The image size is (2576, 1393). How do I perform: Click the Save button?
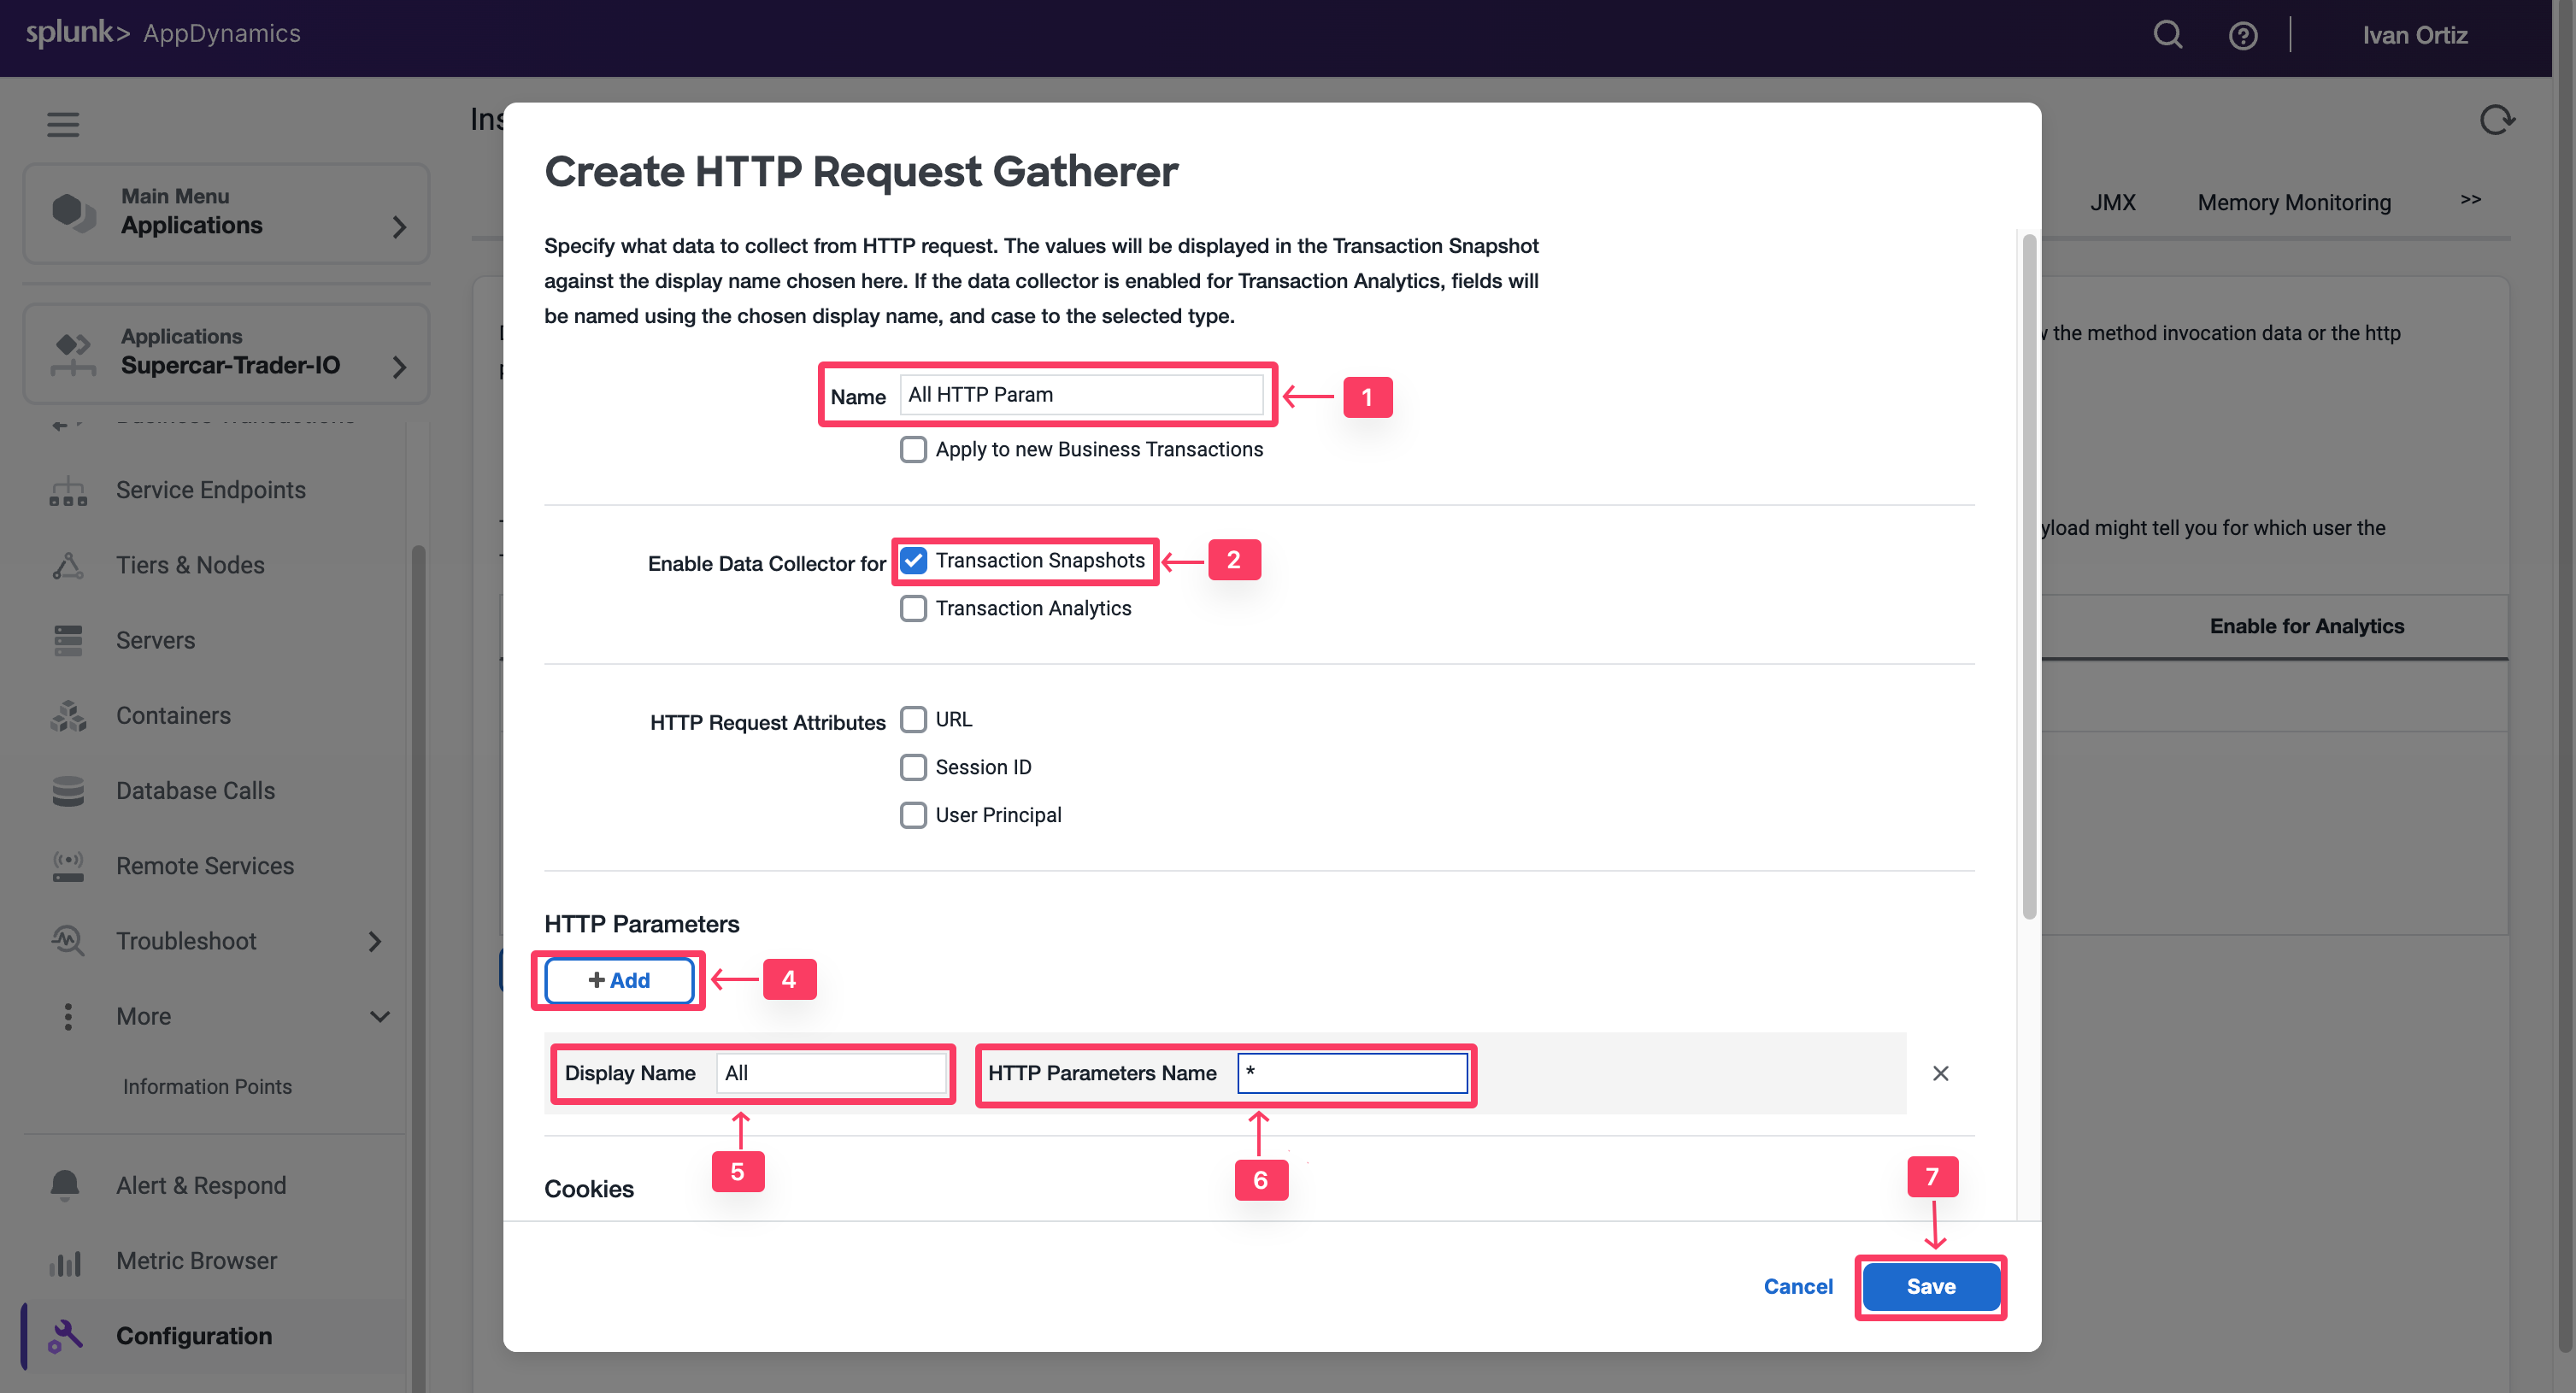pos(1930,1287)
